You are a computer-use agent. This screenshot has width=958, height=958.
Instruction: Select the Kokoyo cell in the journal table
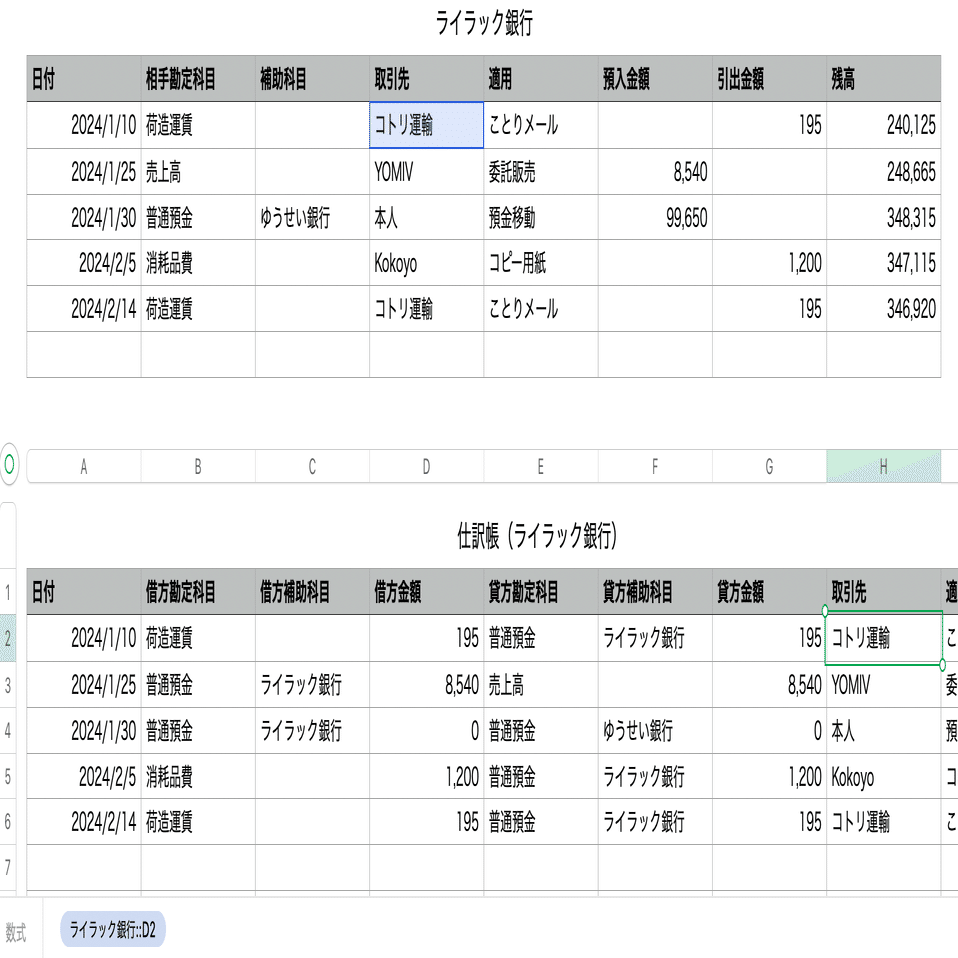(883, 777)
